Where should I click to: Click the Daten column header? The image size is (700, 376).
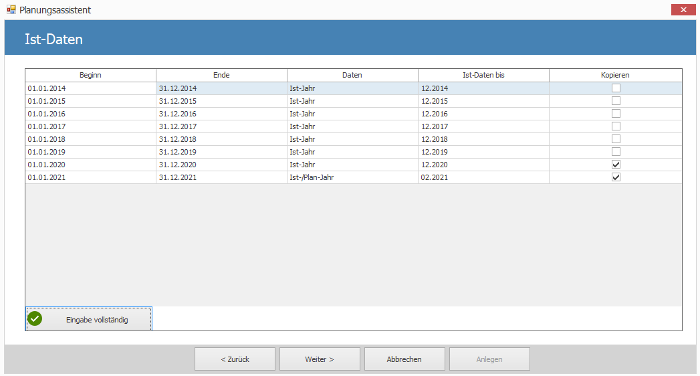(x=353, y=75)
